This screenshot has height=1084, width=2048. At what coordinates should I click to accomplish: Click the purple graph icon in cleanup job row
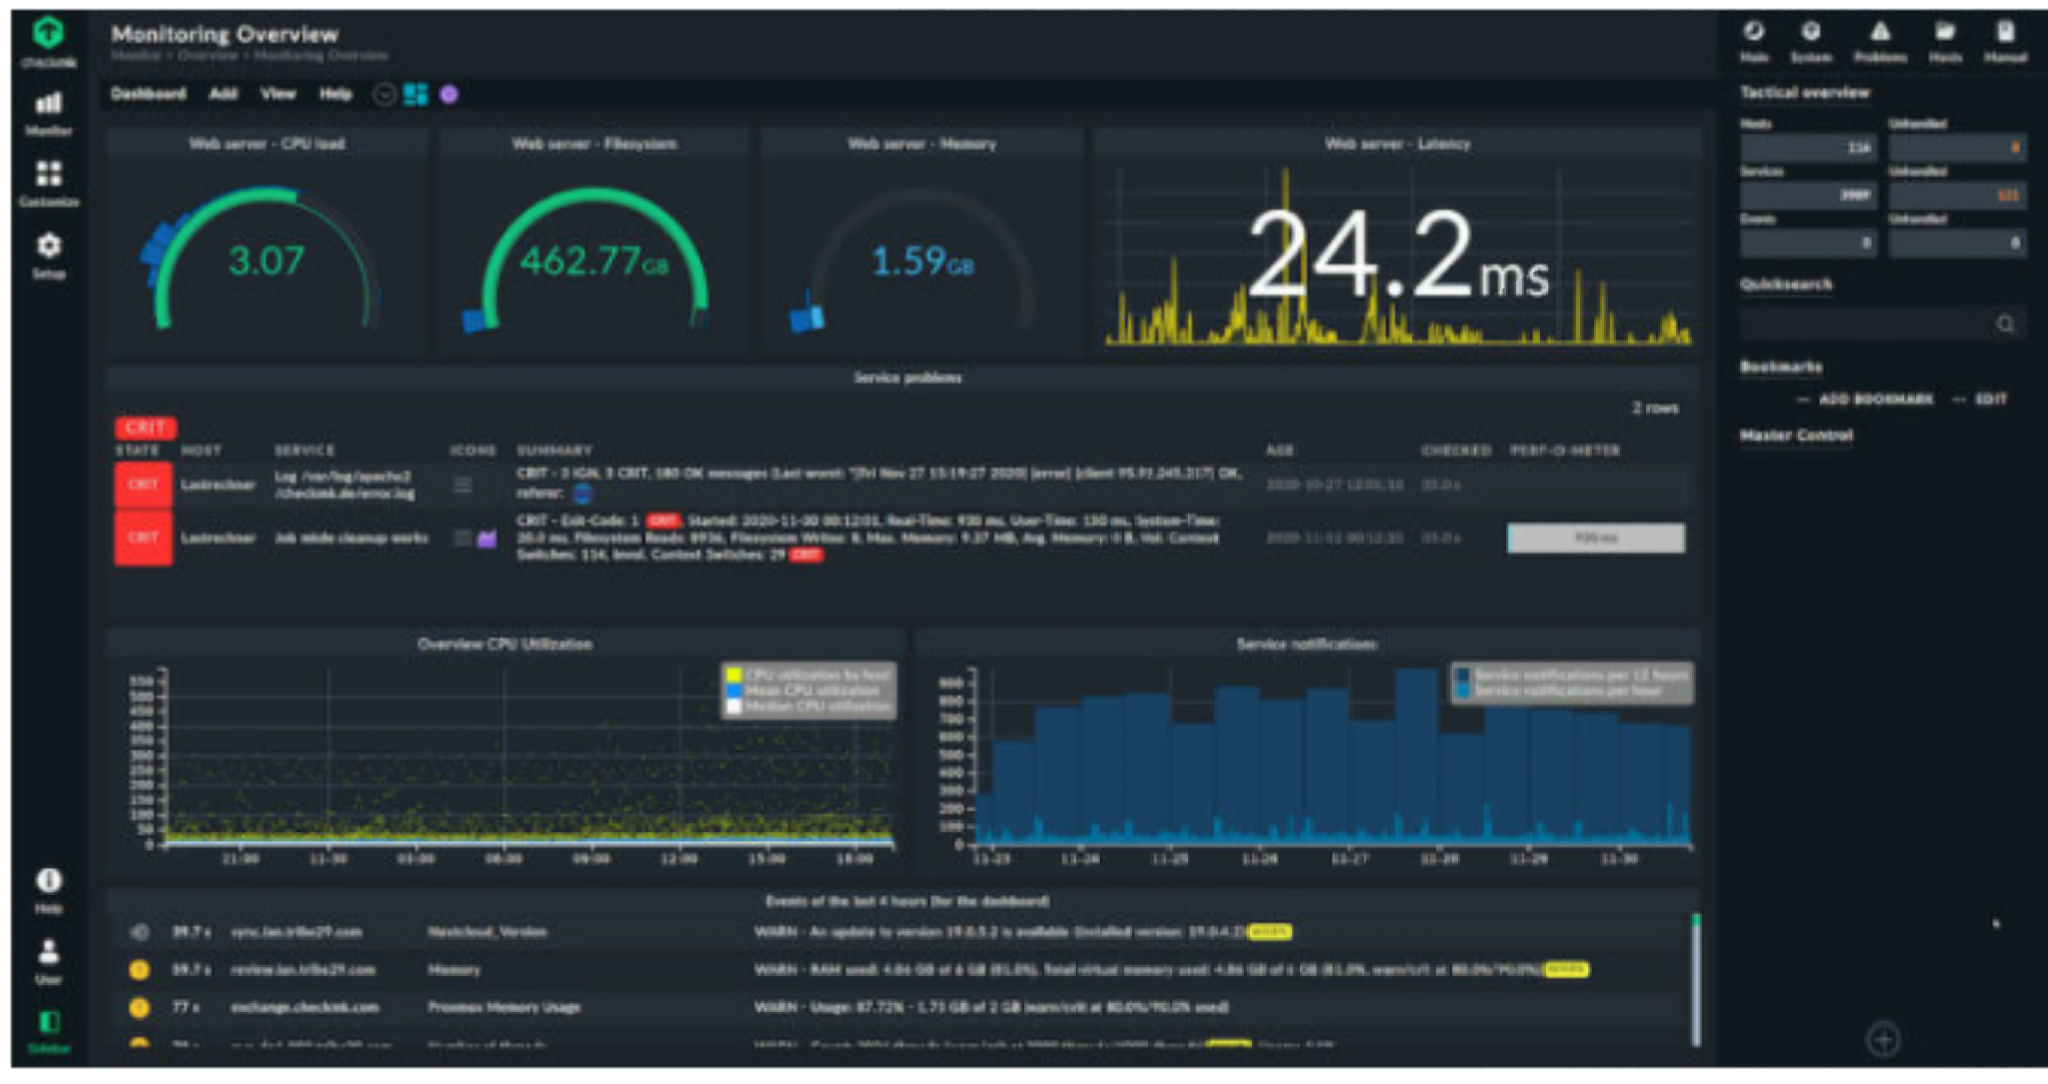tap(487, 538)
